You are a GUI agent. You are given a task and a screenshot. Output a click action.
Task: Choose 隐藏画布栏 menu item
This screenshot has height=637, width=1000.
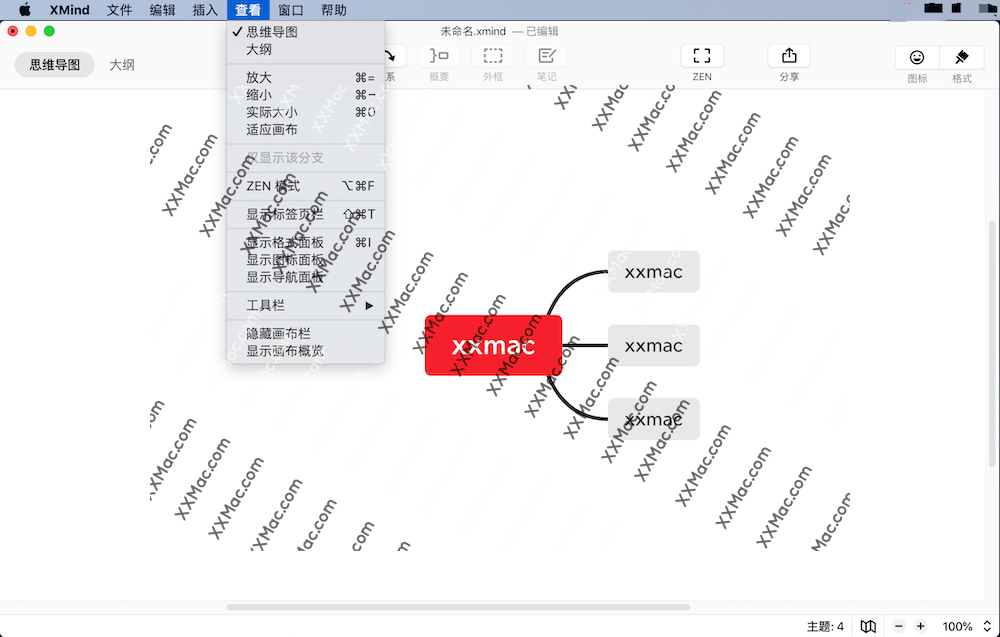point(305,333)
